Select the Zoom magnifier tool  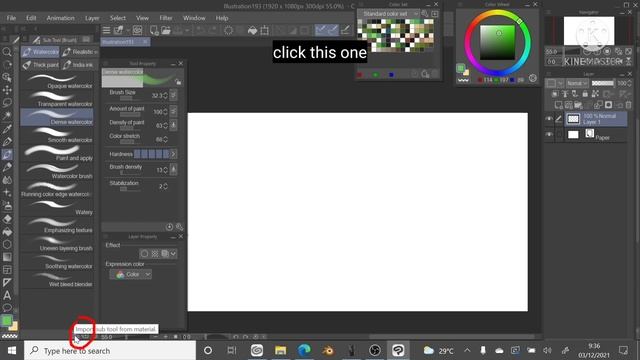pos(7,52)
